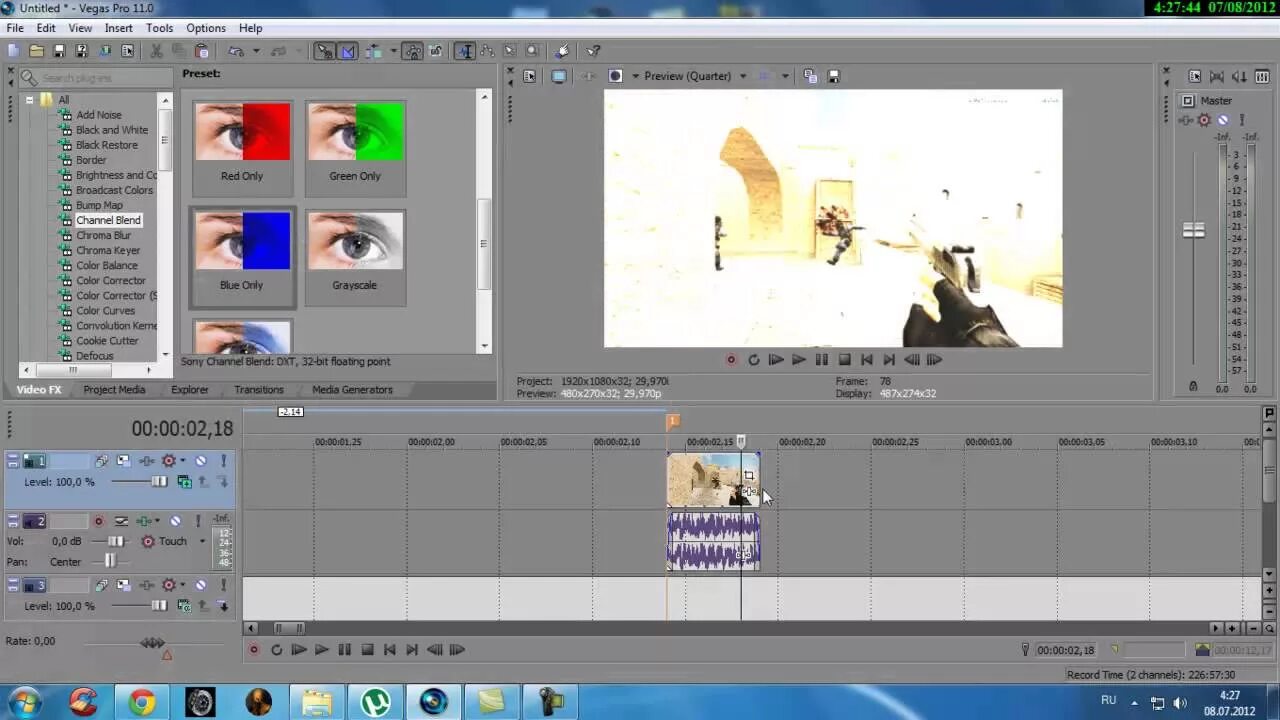Mute the Master bus
This screenshot has height=720, width=1280.
click(1222, 120)
